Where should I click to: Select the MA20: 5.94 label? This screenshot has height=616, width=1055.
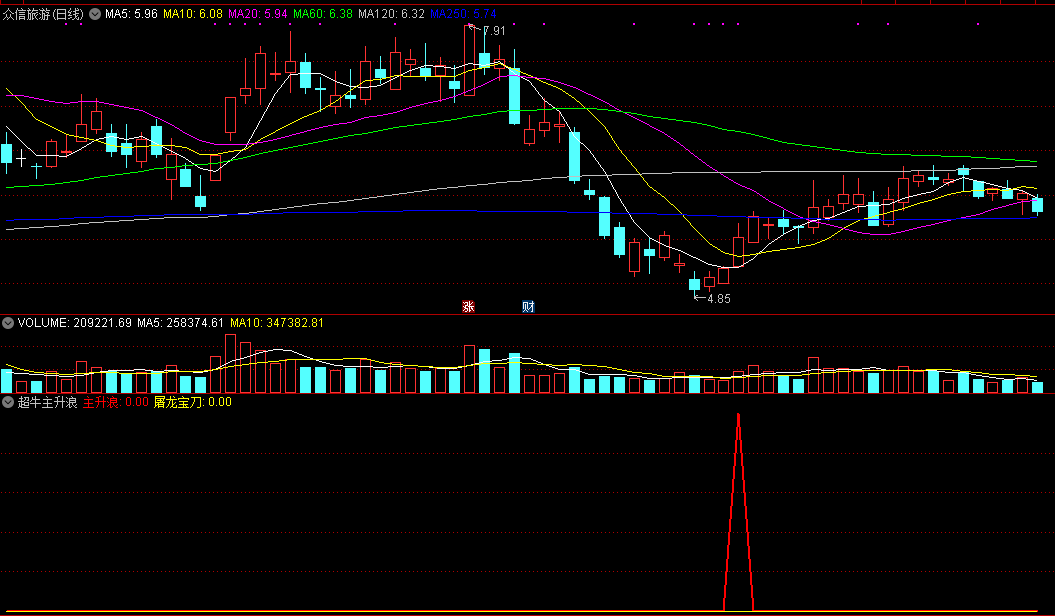pos(258,14)
